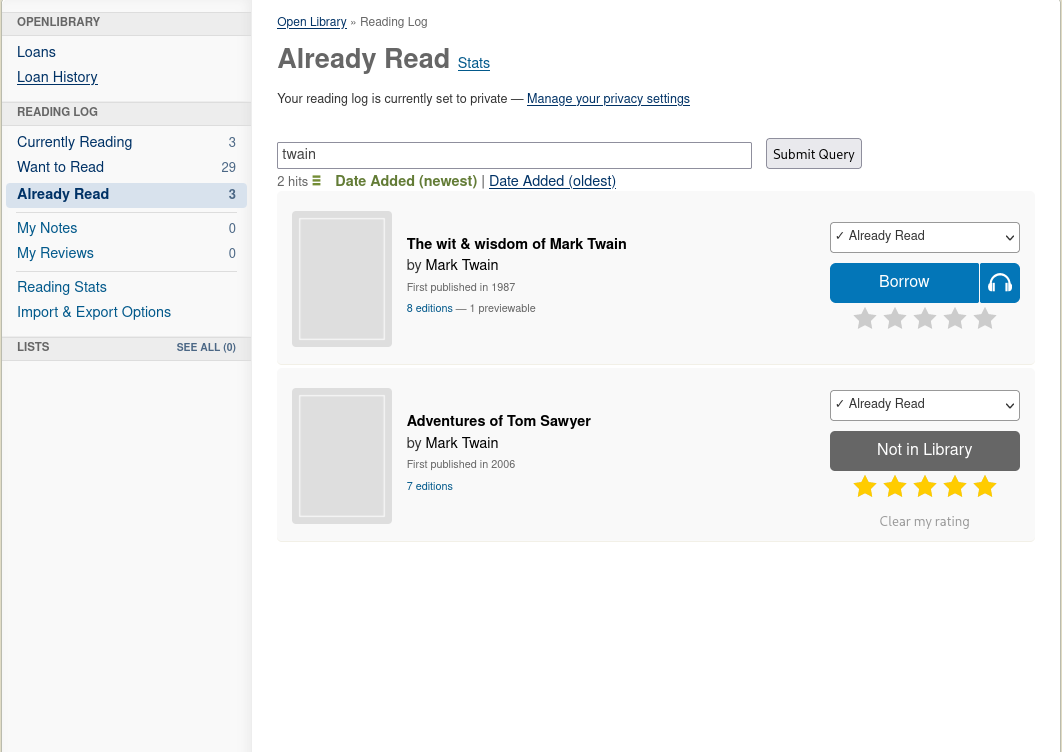Viewport: 1062px width, 752px height.
Task: View the 7 editions link
Action: (x=429, y=486)
